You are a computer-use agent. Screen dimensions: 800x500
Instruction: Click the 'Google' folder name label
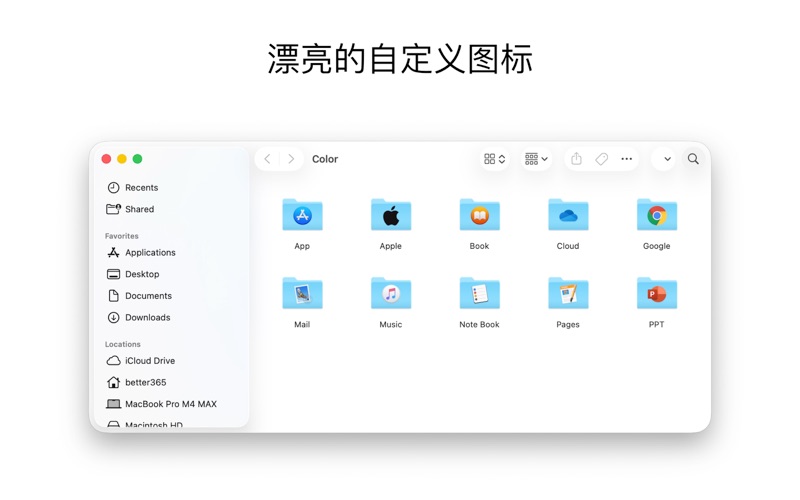657,246
